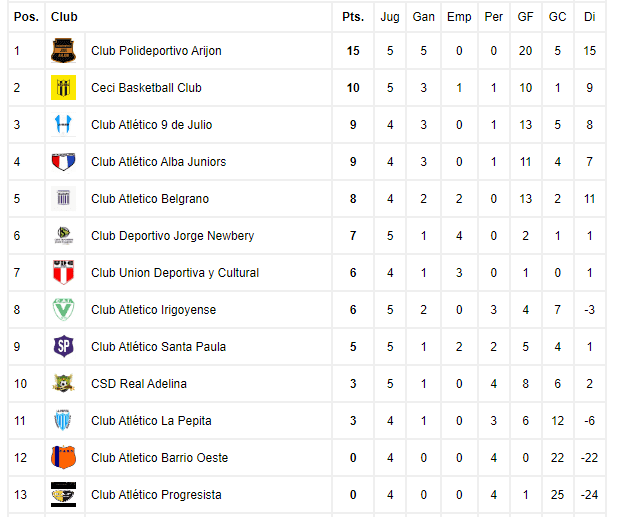617x517 pixels.
Task: Open Club Deportivo Jorge Newbery team name
Action: click(172, 236)
